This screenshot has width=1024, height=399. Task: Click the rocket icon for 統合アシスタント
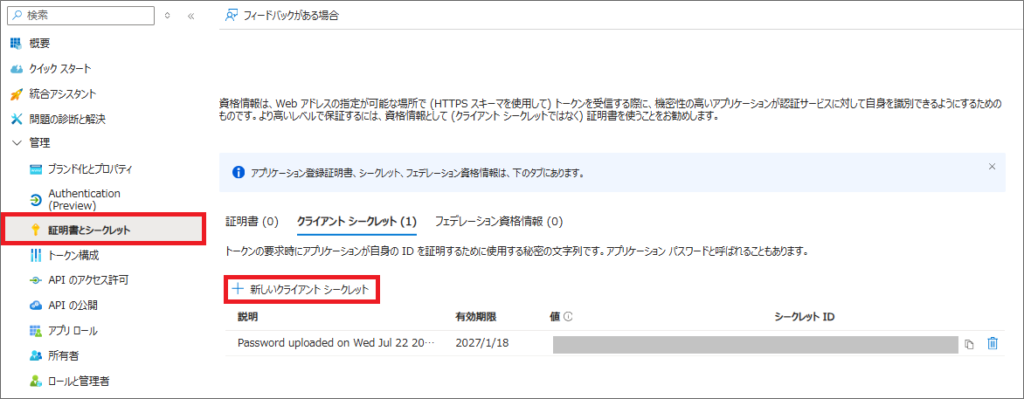(x=16, y=93)
